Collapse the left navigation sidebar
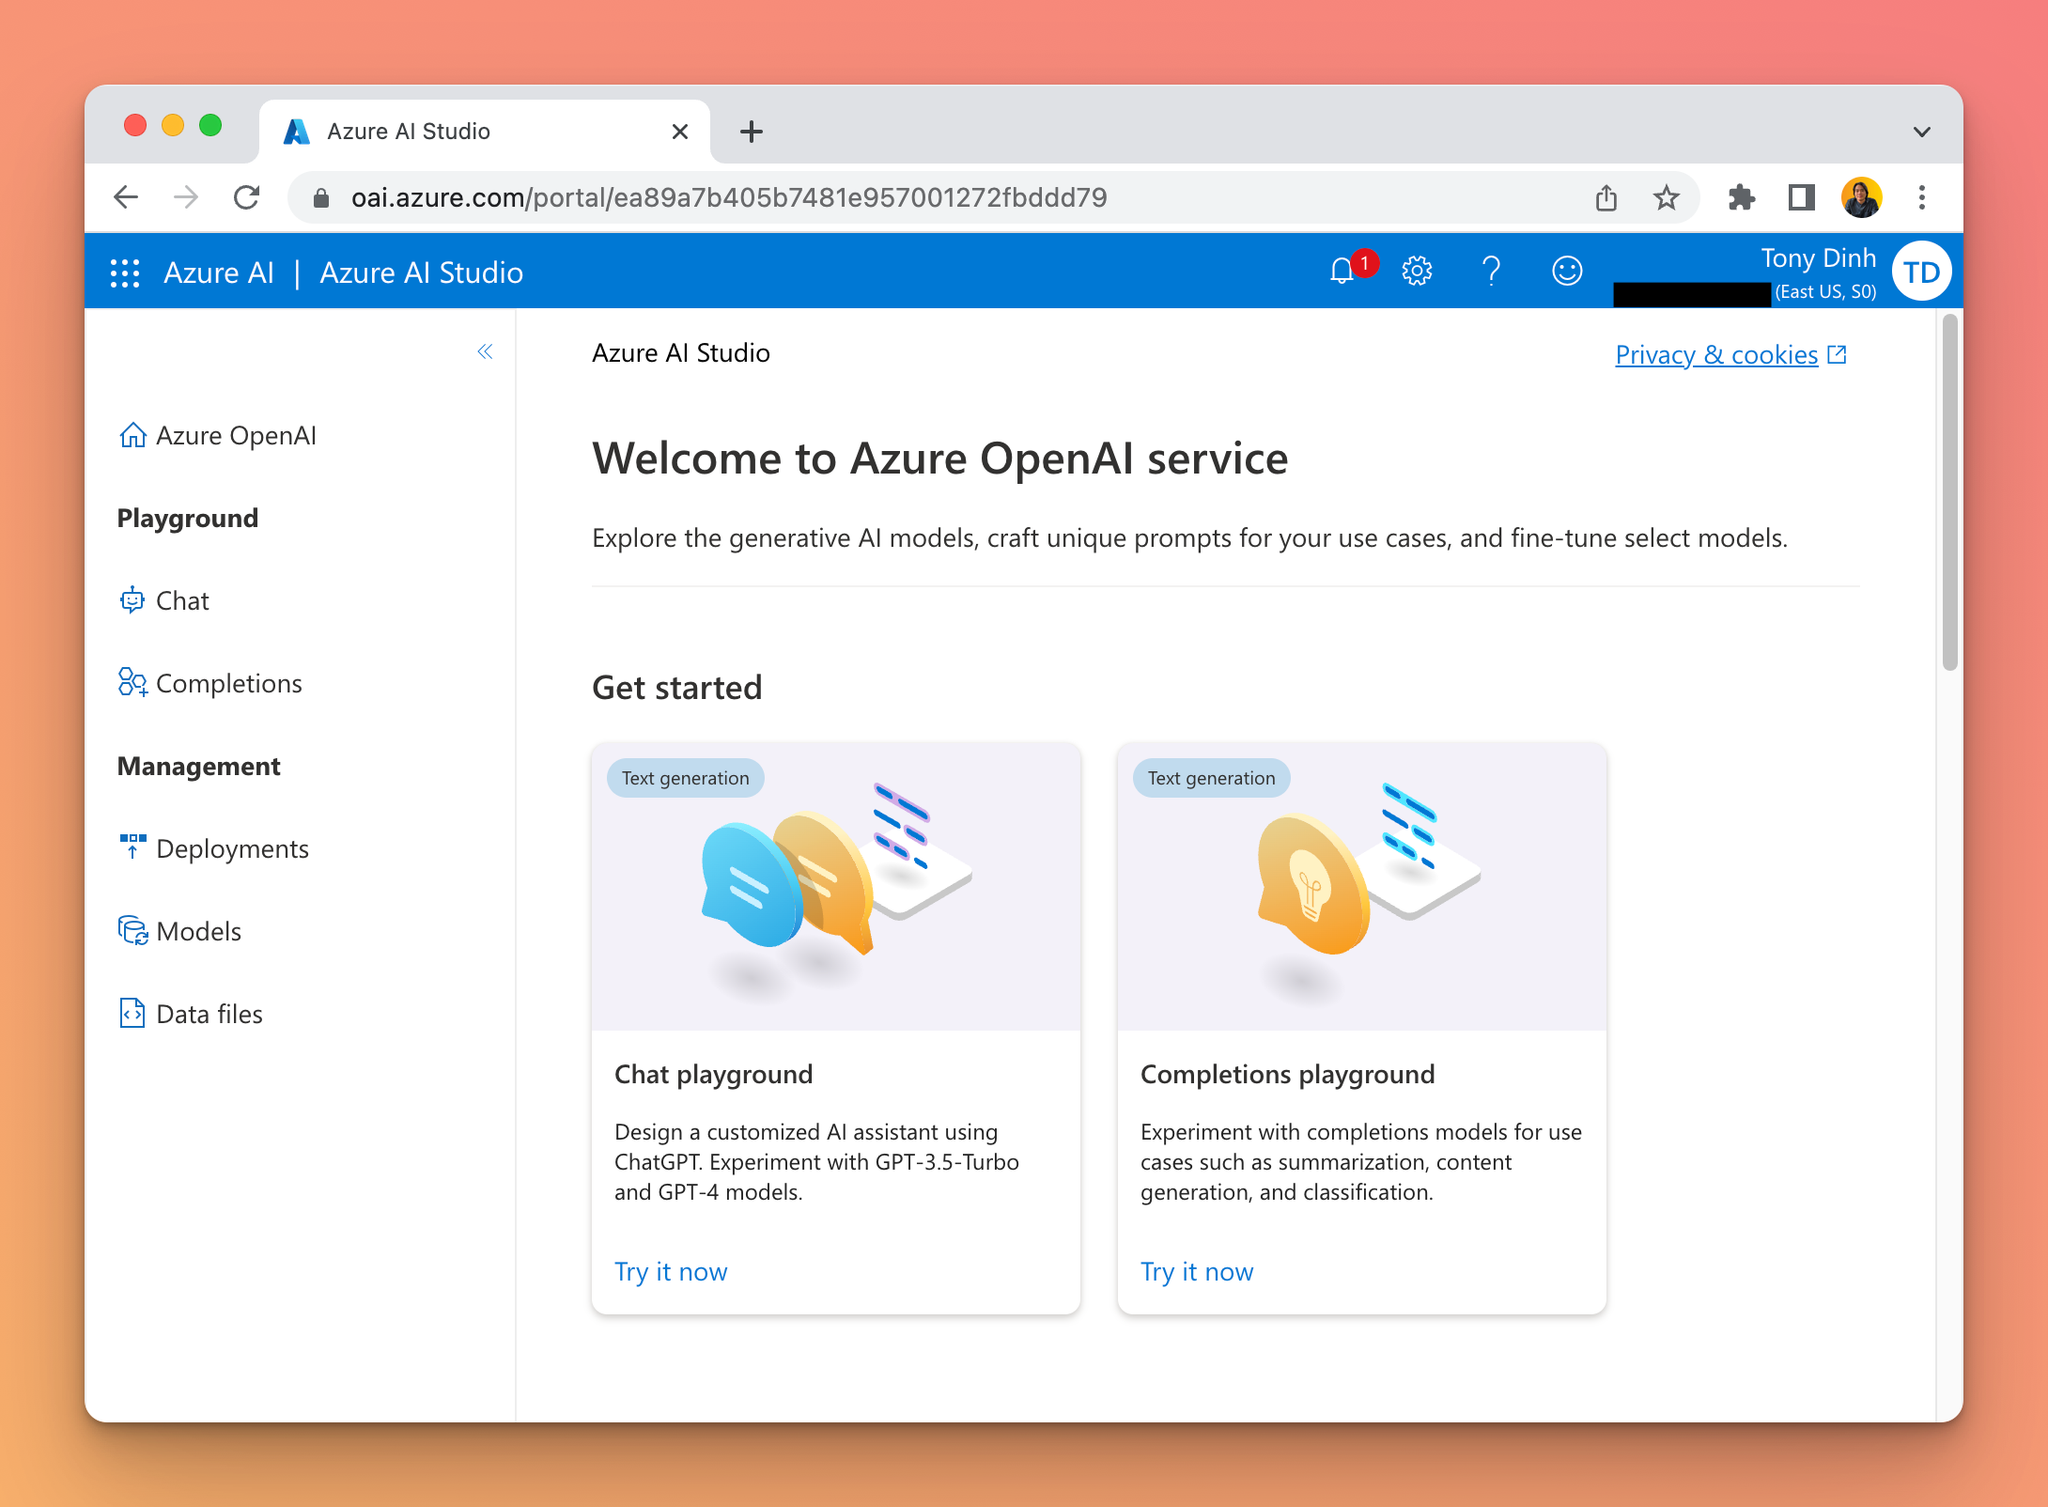This screenshot has width=2048, height=1507. coord(485,352)
